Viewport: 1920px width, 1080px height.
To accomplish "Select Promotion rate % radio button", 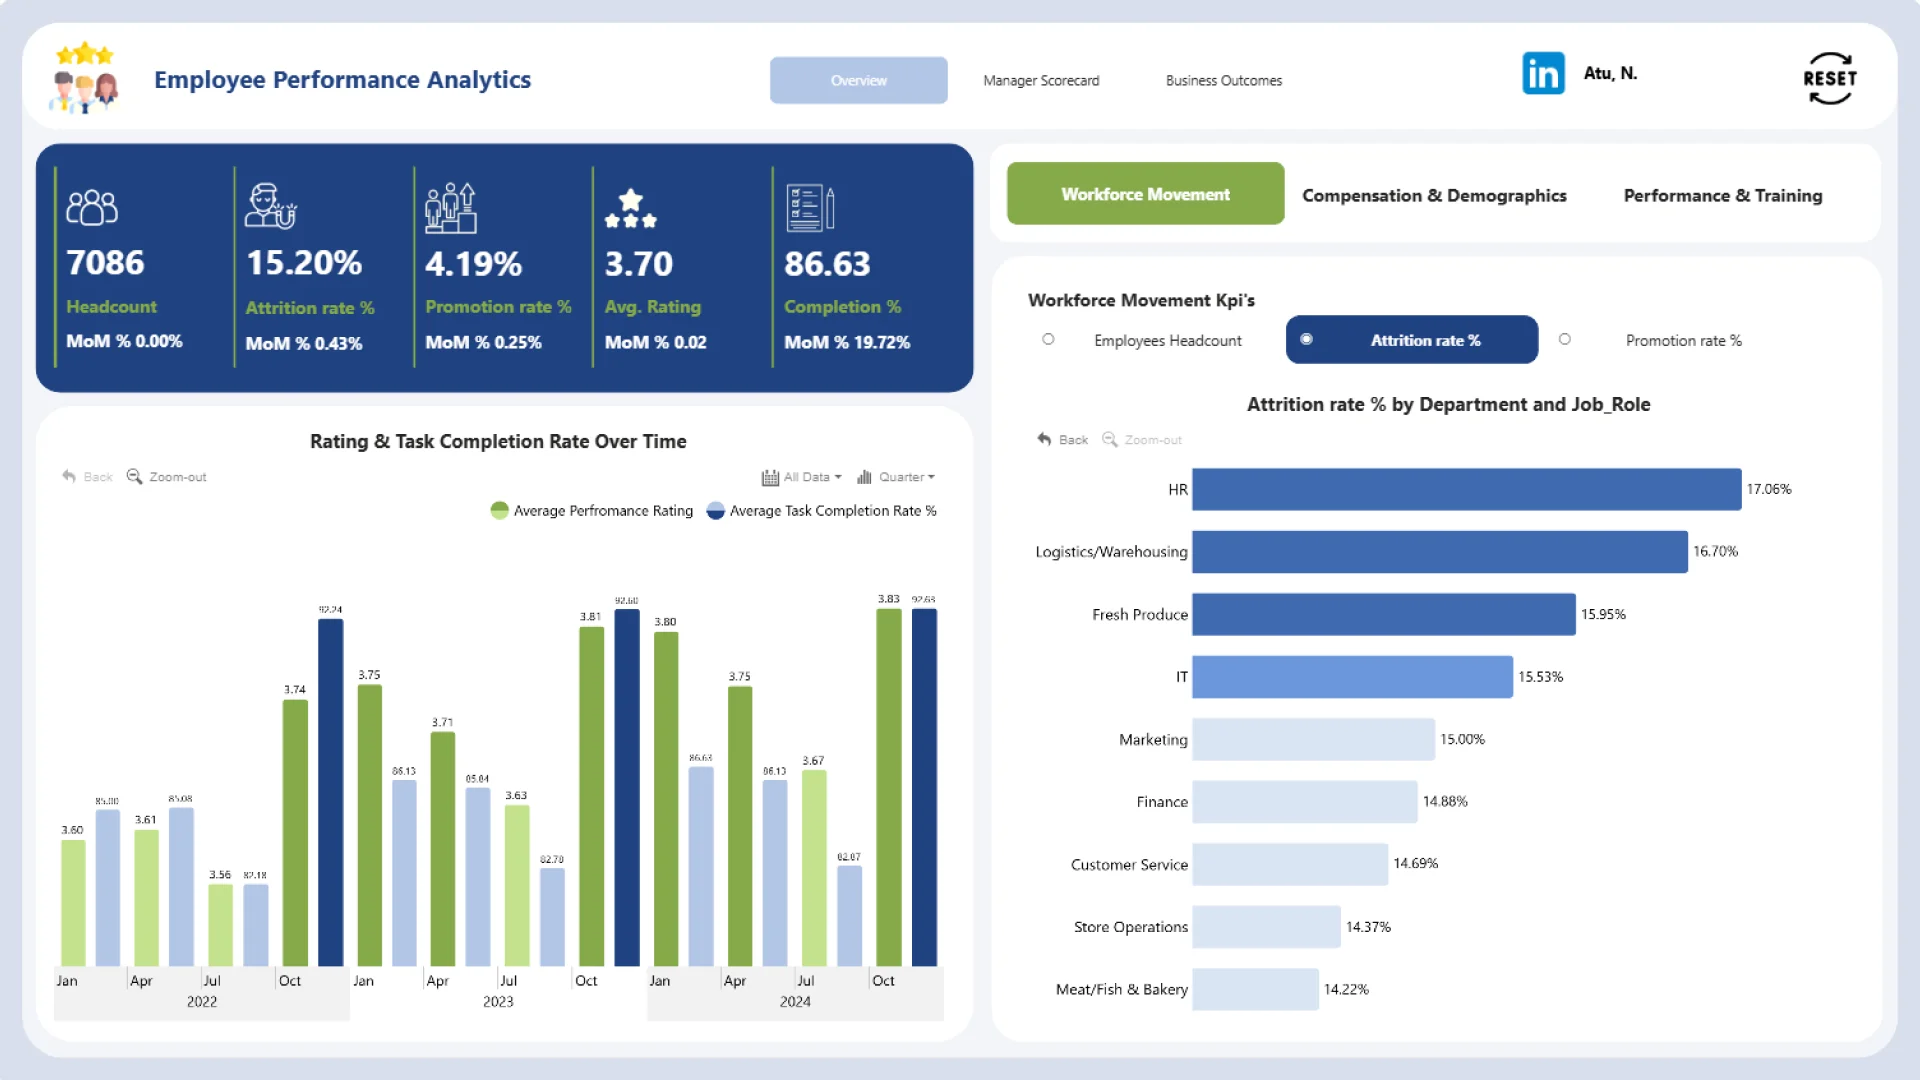I will tap(1565, 340).
